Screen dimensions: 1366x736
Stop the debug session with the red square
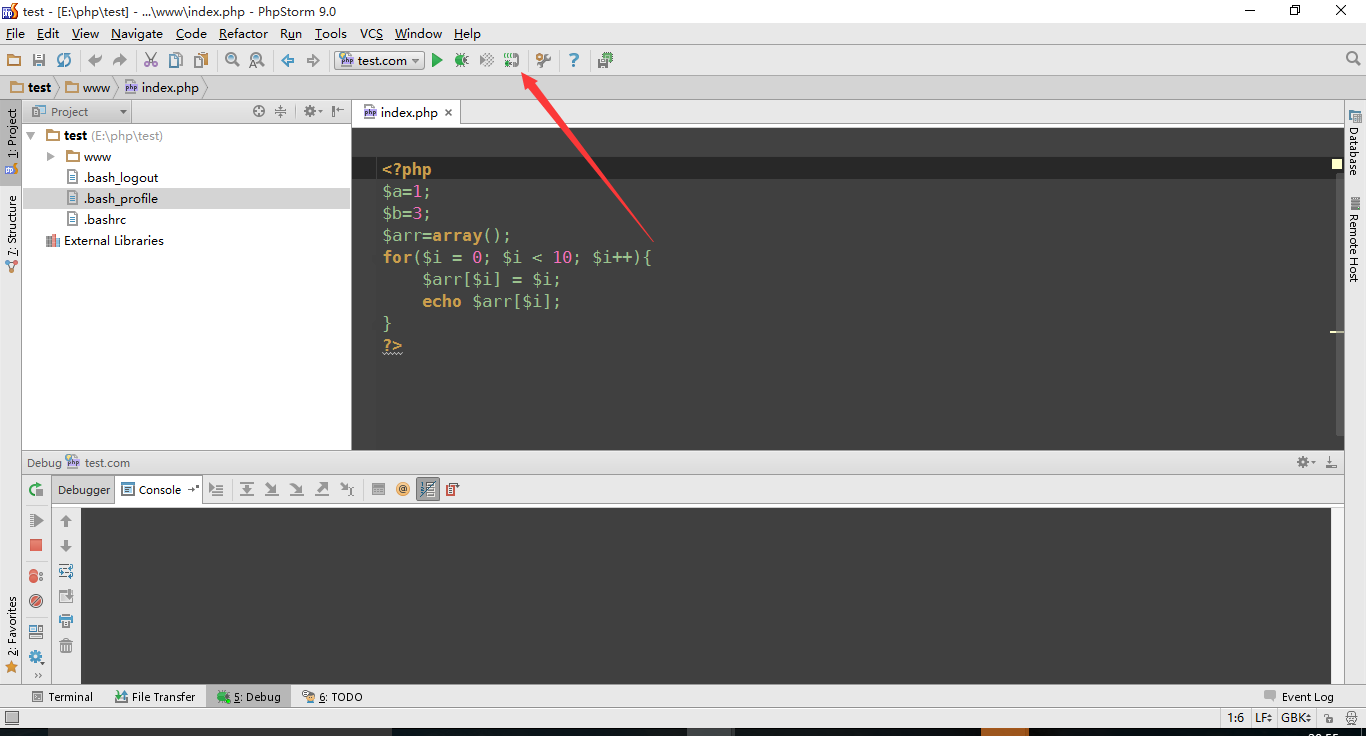(36, 546)
